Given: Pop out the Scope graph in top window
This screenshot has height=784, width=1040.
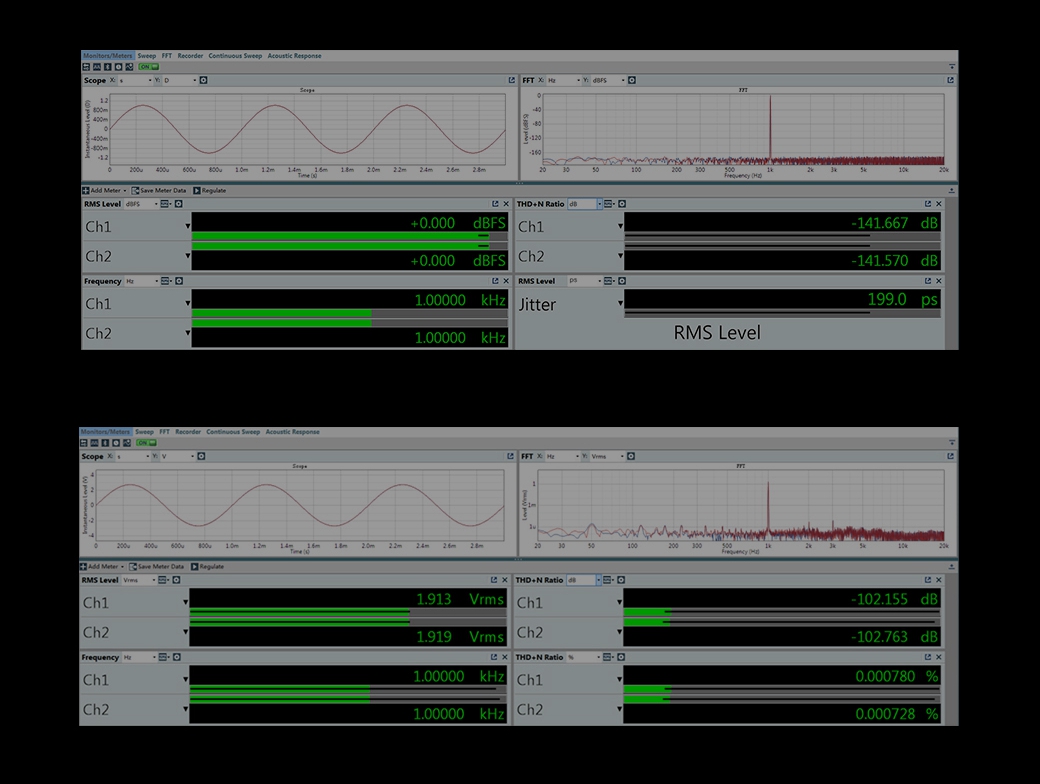Looking at the screenshot, I should [x=511, y=80].
